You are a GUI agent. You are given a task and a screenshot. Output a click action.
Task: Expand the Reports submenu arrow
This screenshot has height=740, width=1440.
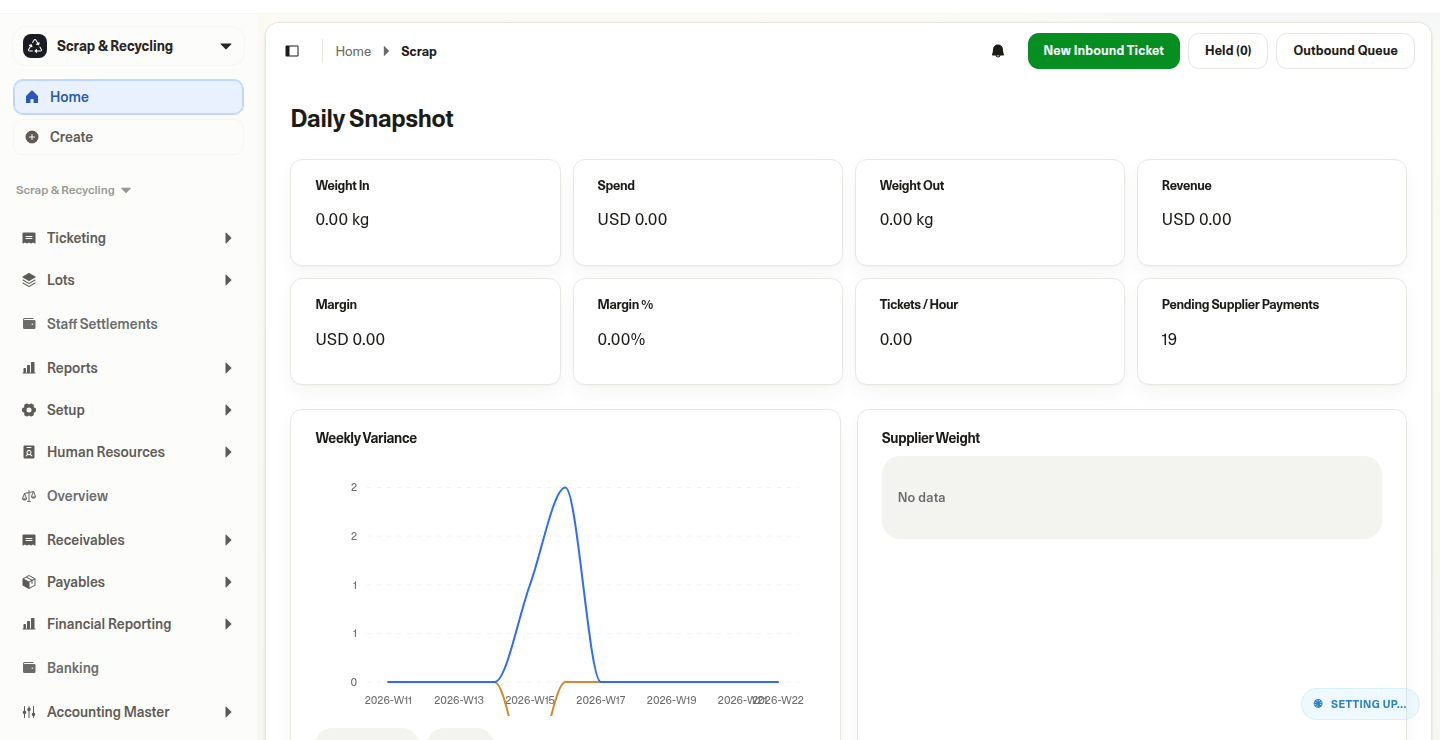pos(228,368)
